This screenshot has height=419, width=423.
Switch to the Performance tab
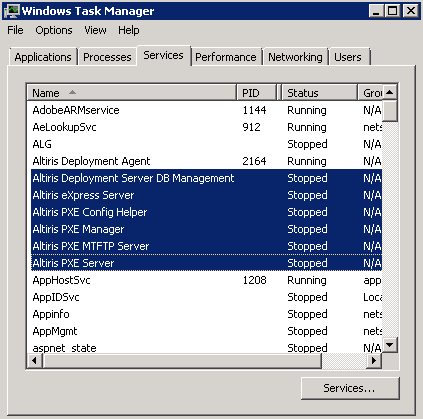click(226, 57)
